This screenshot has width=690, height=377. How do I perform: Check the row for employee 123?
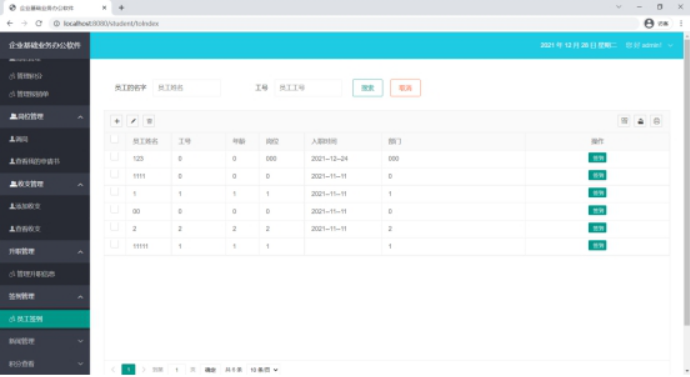pyautogui.click(x=114, y=157)
